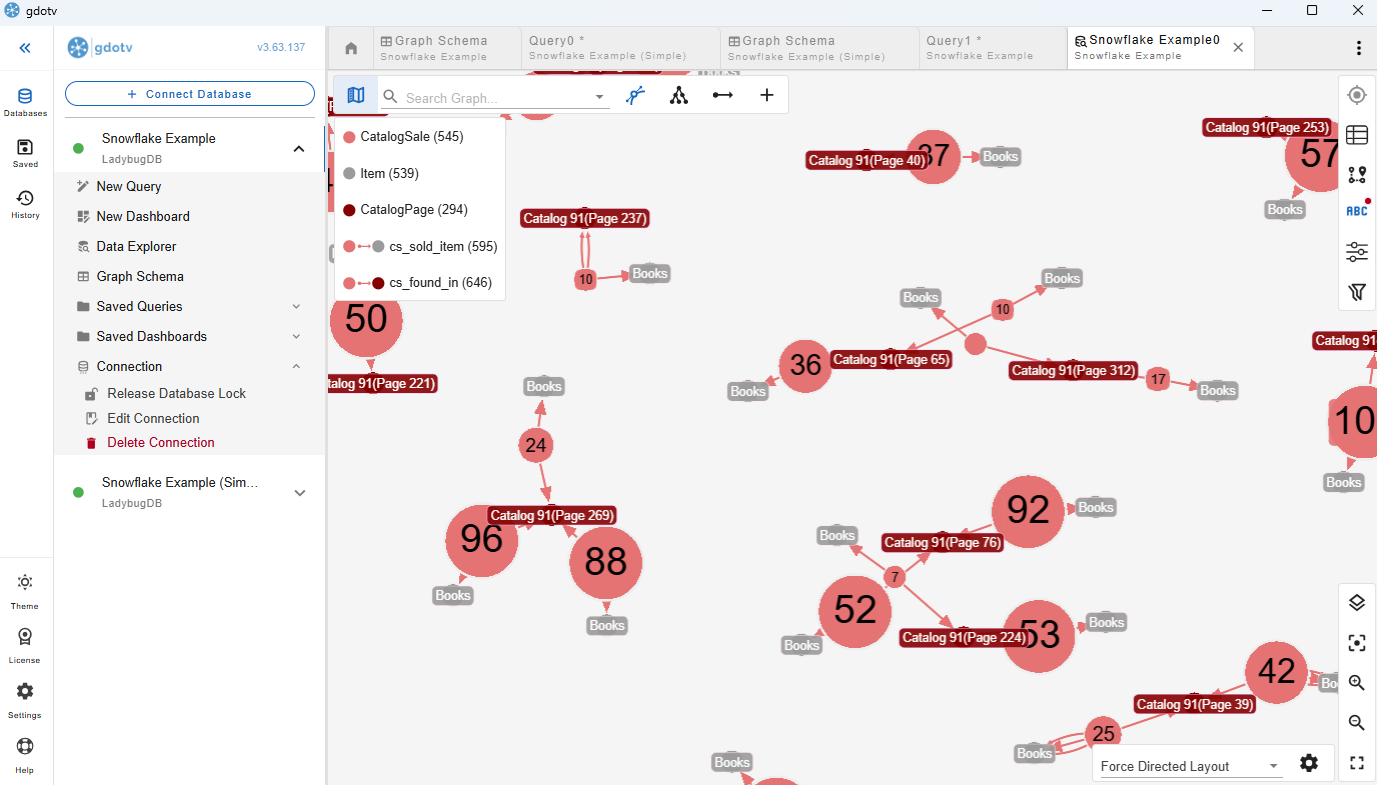Go to the Home tab icon

point(351,48)
